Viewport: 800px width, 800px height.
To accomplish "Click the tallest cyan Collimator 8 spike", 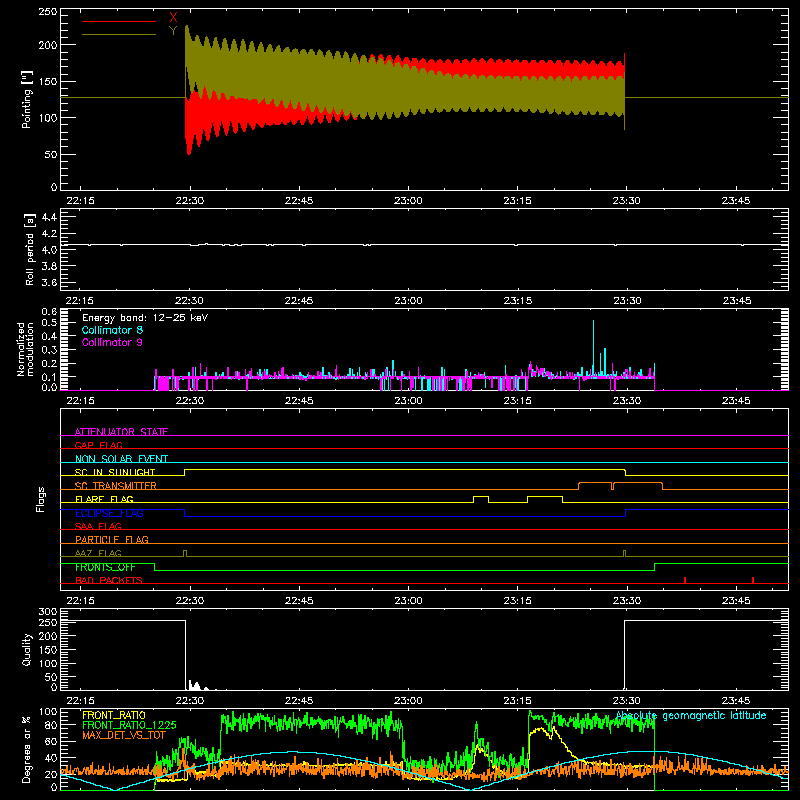I will click(593, 347).
